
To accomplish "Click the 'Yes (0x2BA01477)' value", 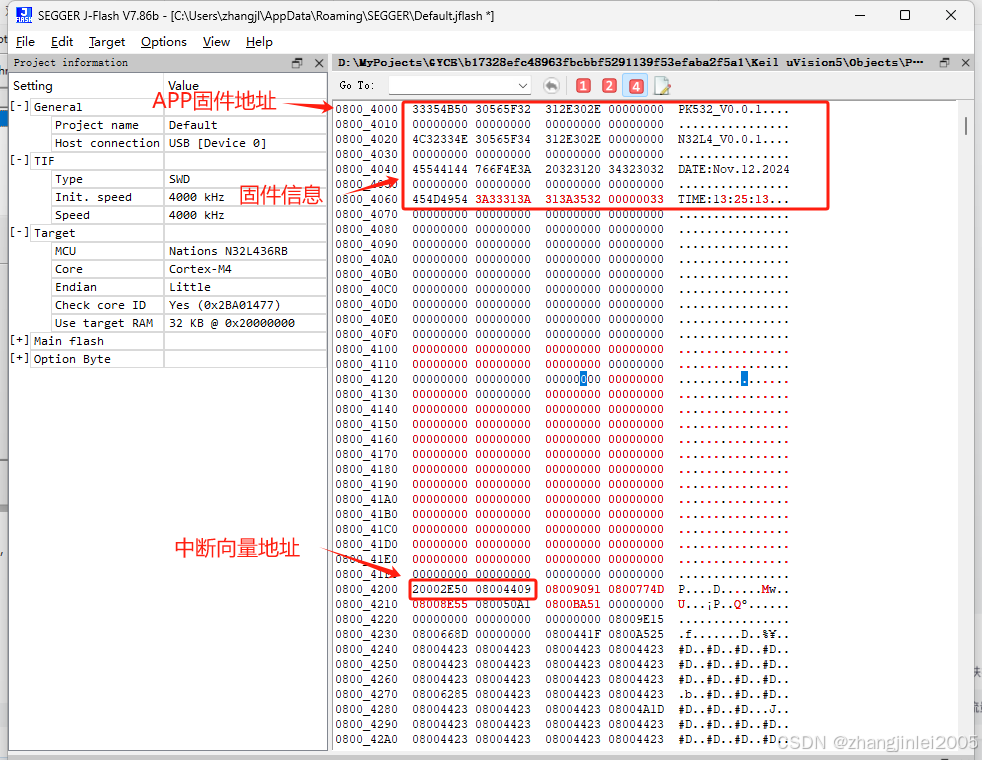I will click(x=224, y=305).
